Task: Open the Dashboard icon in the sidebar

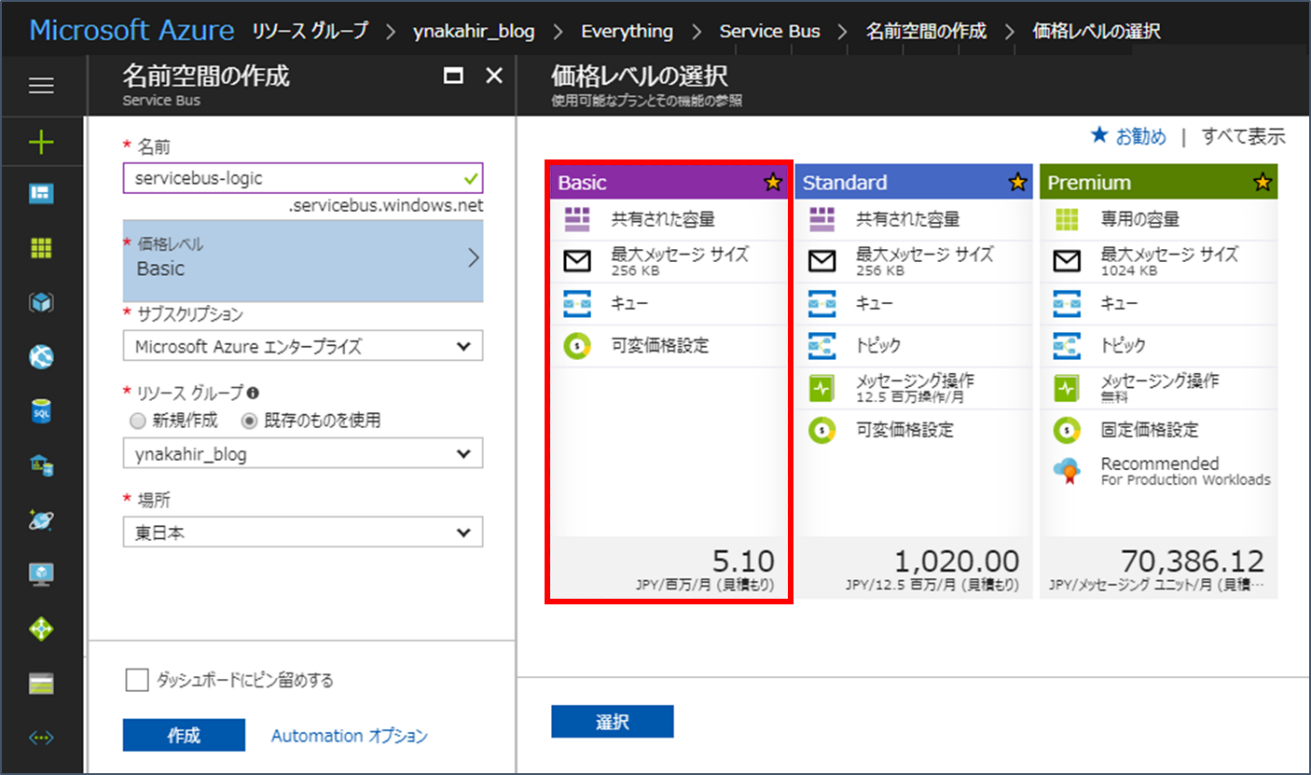Action: (41, 194)
